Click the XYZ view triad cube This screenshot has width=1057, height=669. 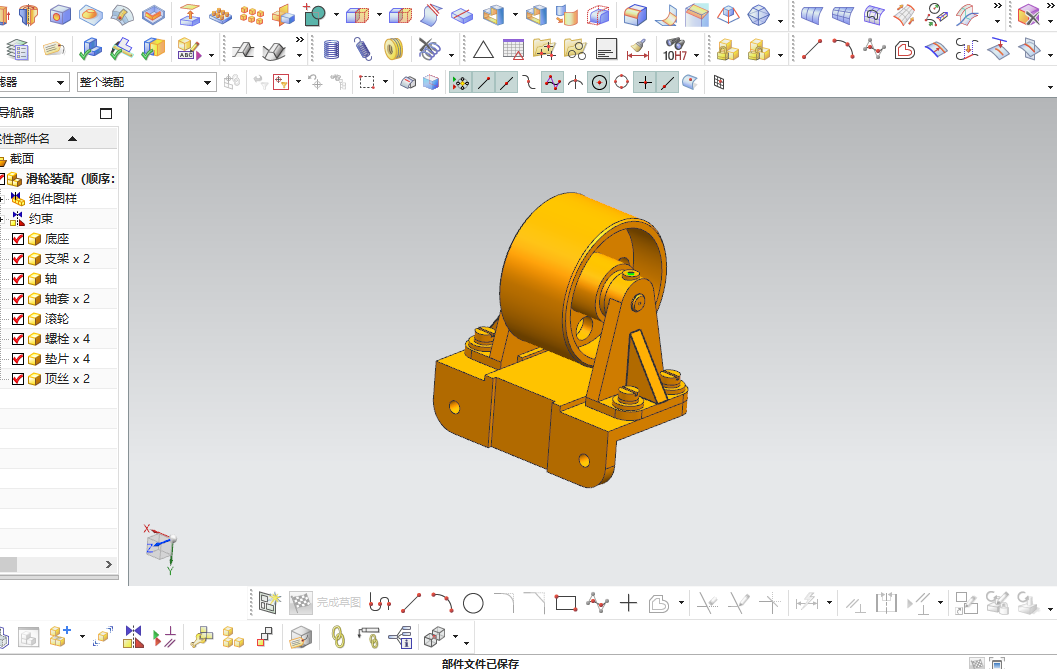coord(160,548)
